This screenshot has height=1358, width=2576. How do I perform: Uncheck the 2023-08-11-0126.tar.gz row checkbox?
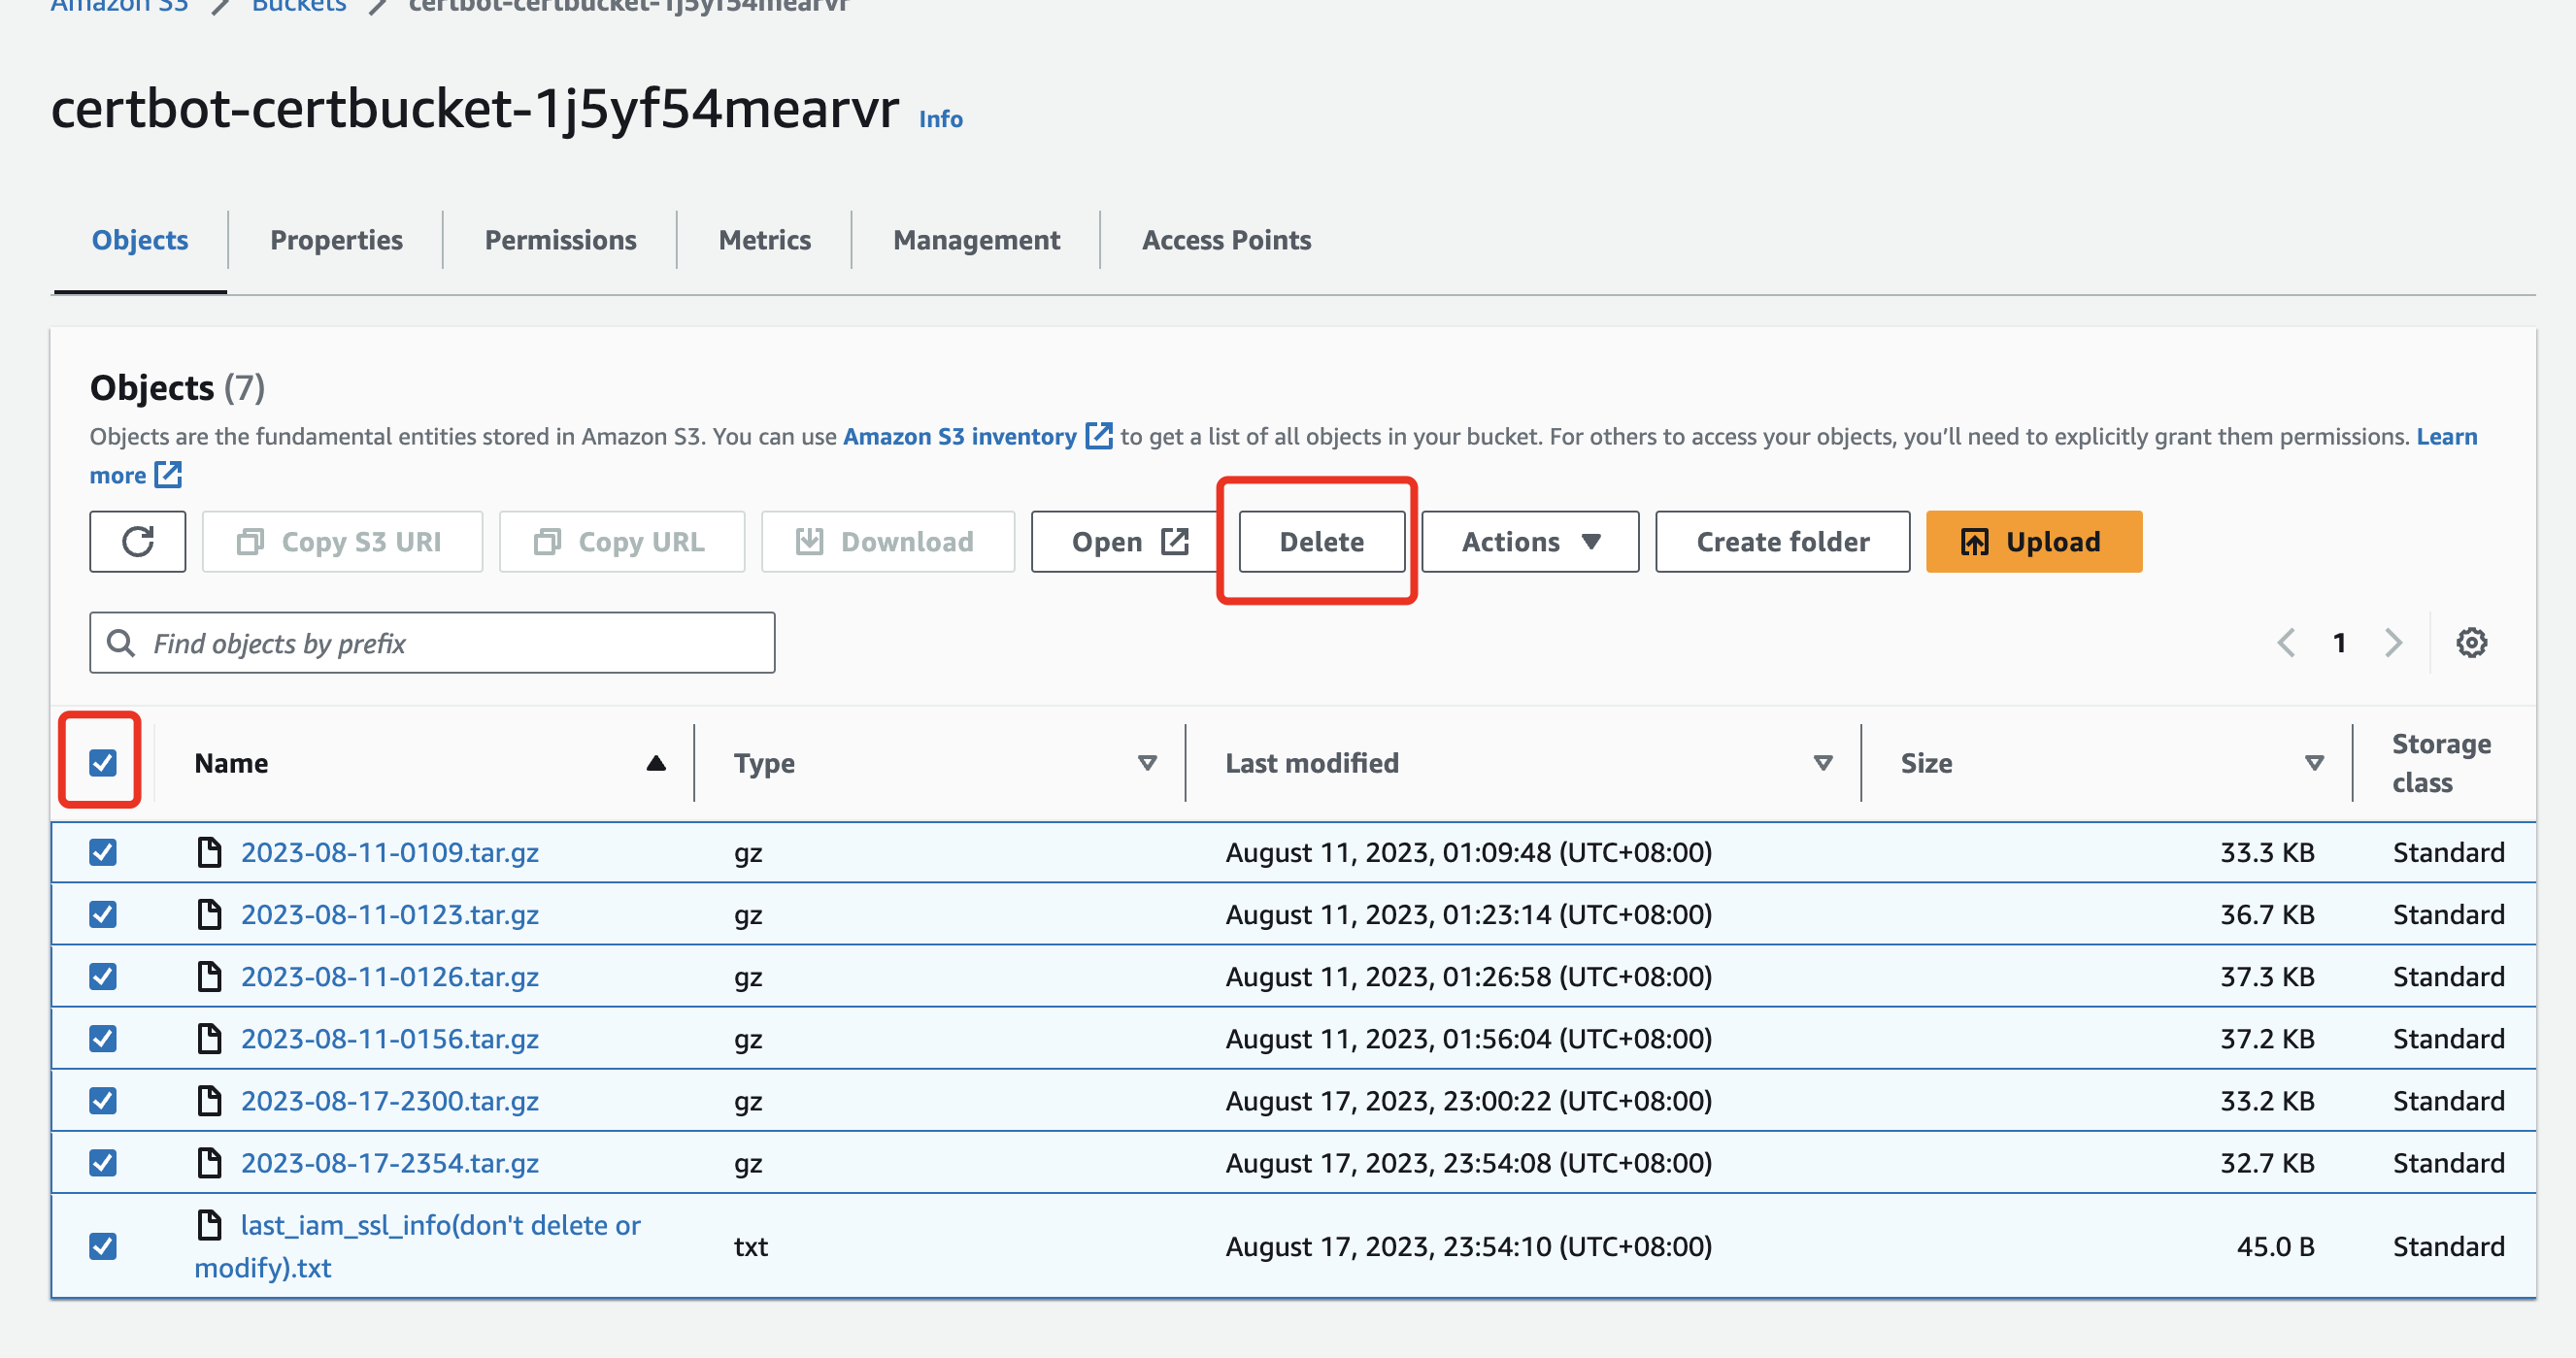(103, 976)
